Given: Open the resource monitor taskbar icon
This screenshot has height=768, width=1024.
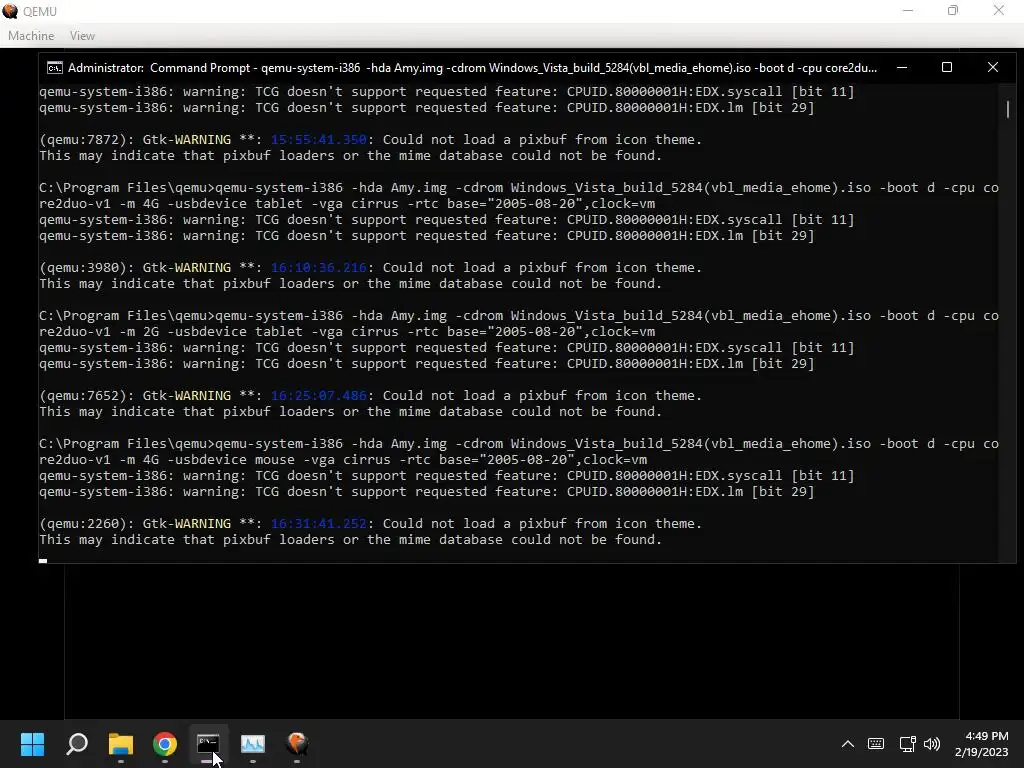Looking at the screenshot, I should click(x=253, y=743).
